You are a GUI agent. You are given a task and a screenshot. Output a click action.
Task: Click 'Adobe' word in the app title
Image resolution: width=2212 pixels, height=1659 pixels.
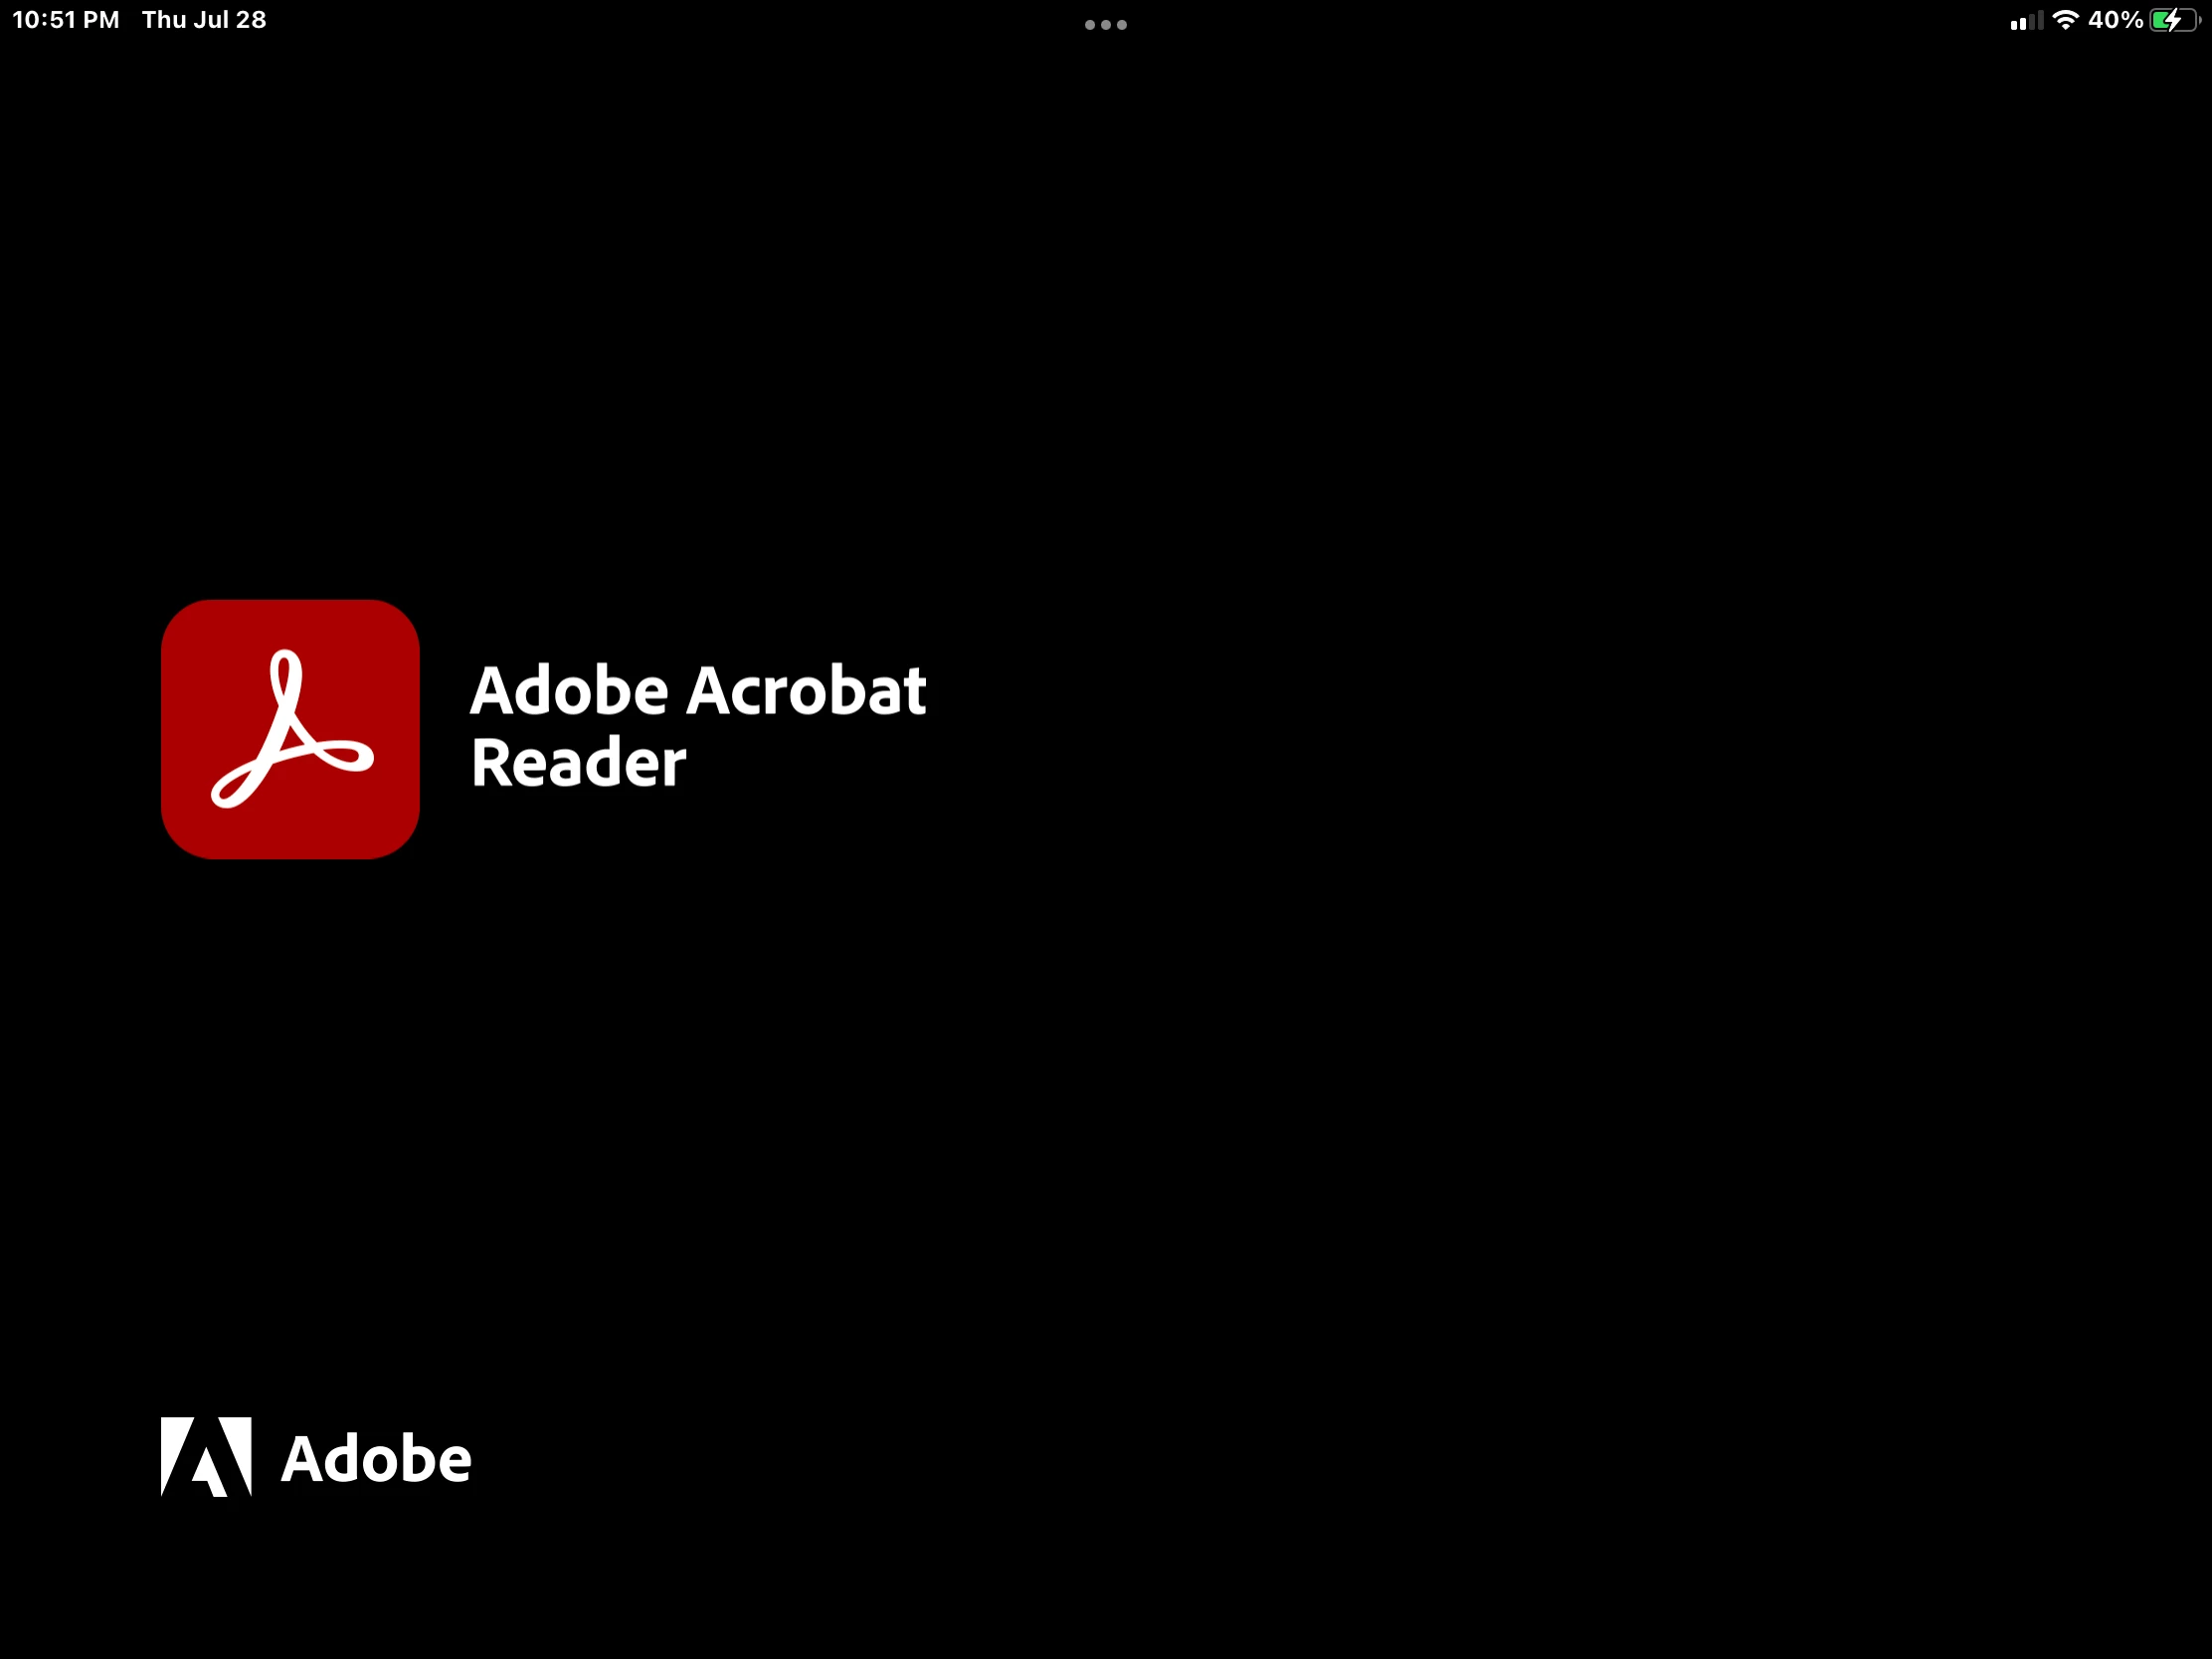click(x=569, y=690)
